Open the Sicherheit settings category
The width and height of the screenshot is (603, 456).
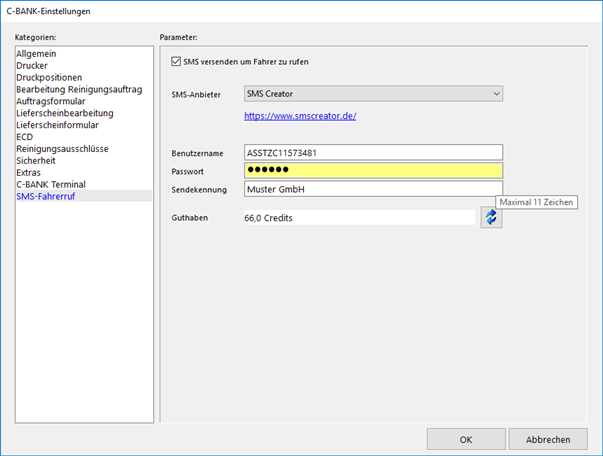37,161
